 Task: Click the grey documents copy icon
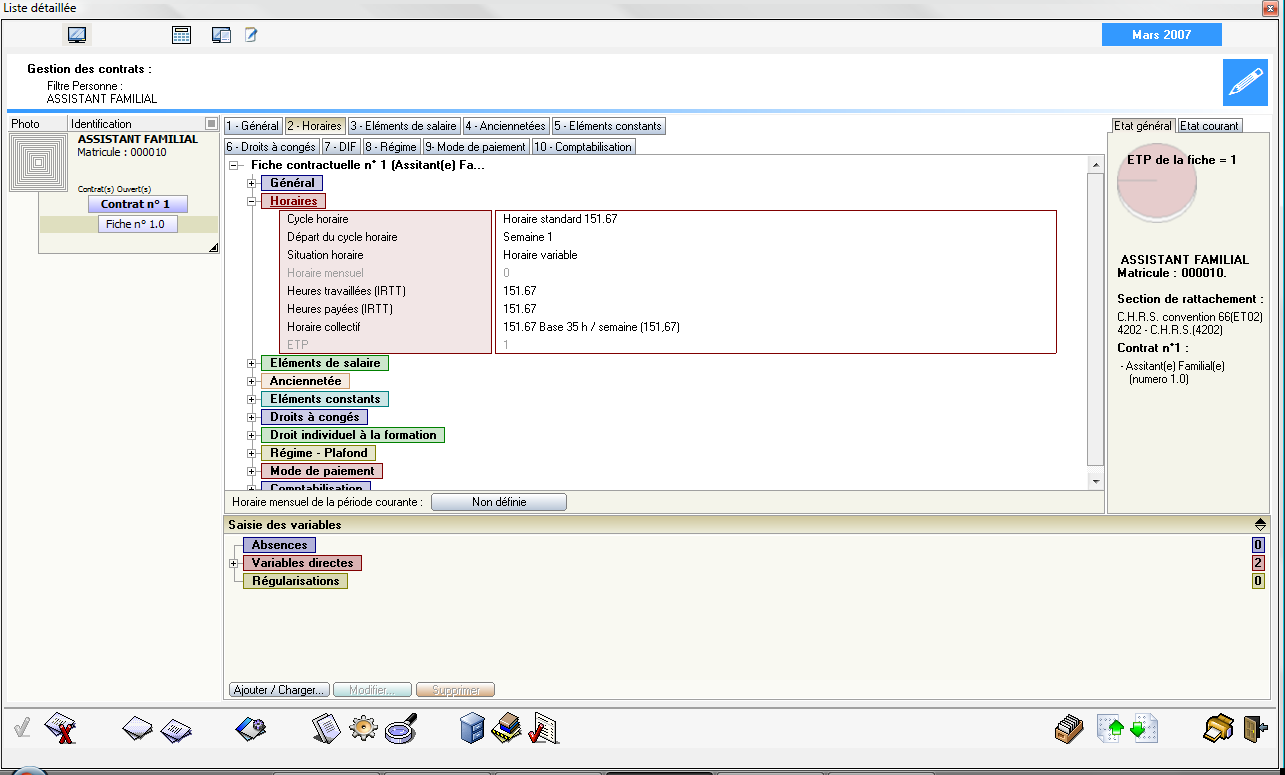point(327,728)
